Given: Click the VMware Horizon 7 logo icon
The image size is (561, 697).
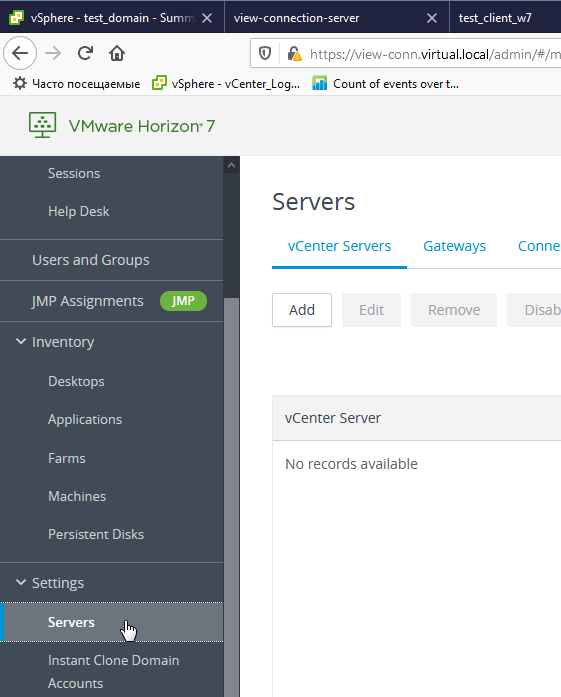Looking at the screenshot, I should (43, 125).
